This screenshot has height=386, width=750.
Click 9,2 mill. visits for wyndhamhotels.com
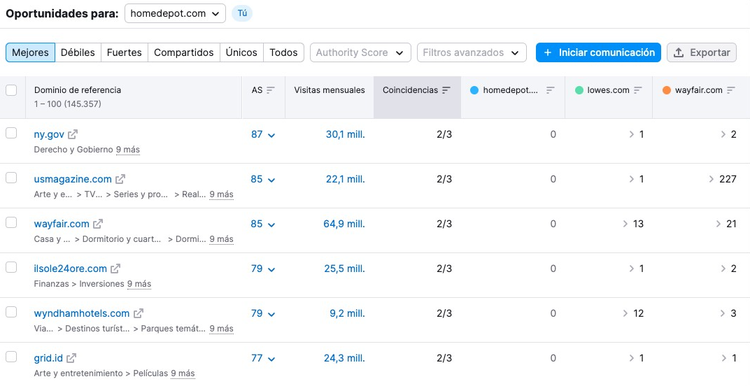347,314
